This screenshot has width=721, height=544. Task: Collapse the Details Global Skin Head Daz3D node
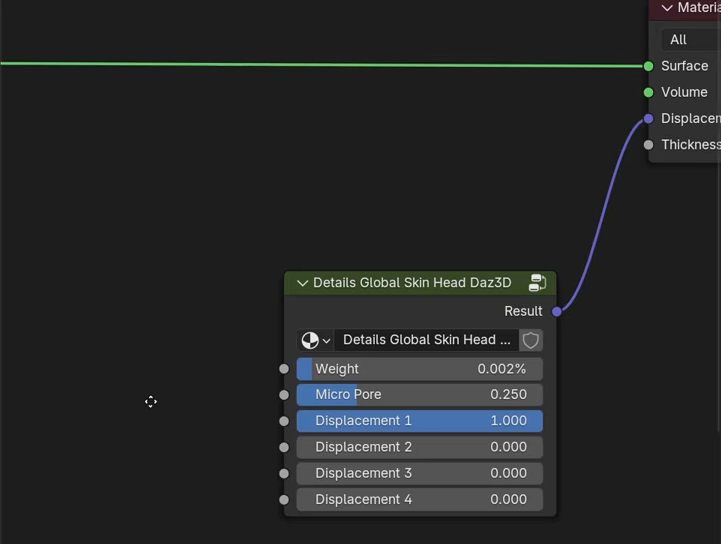[x=302, y=283]
